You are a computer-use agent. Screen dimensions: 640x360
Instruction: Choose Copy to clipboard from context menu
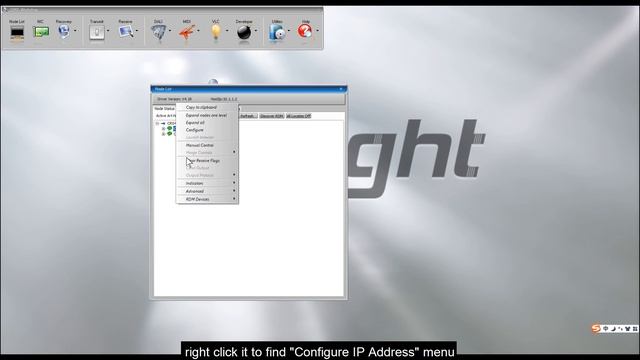pos(207,107)
